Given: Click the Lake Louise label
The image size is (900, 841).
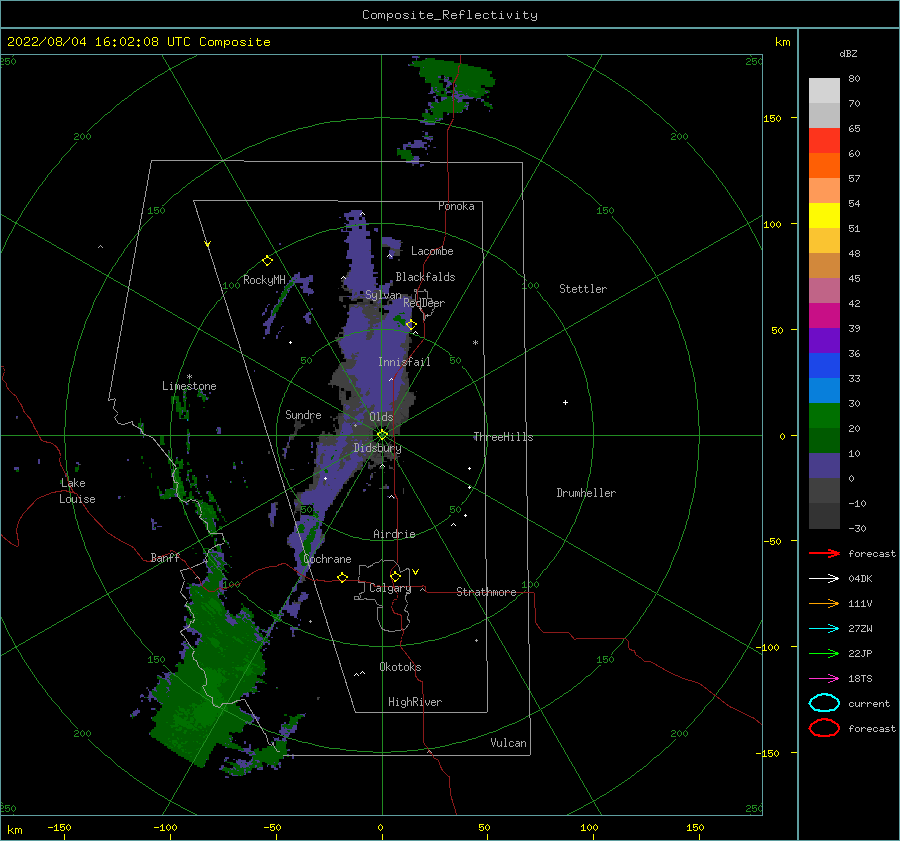Looking at the screenshot, I should point(77,491).
